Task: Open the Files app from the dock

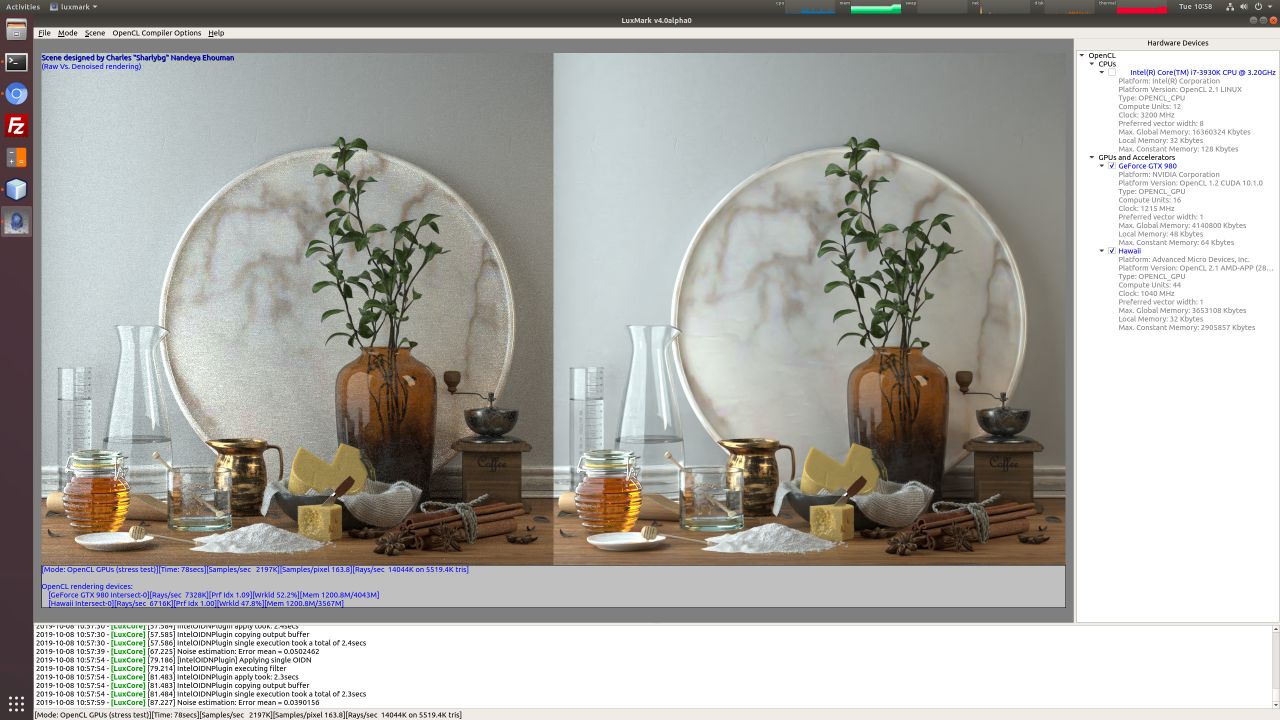Action: [16, 156]
